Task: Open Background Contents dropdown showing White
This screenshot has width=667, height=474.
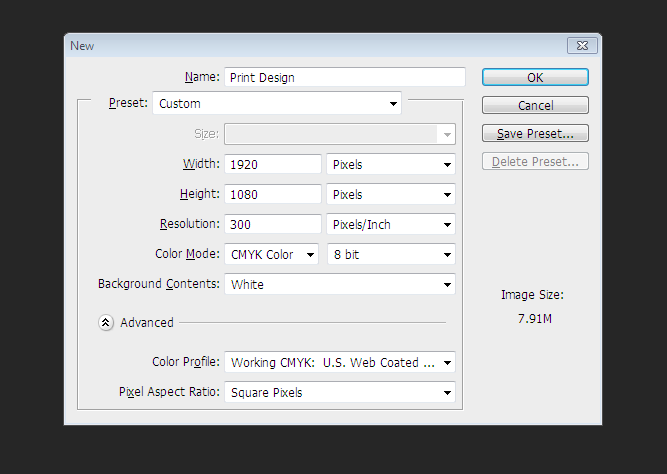Action: pos(339,284)
